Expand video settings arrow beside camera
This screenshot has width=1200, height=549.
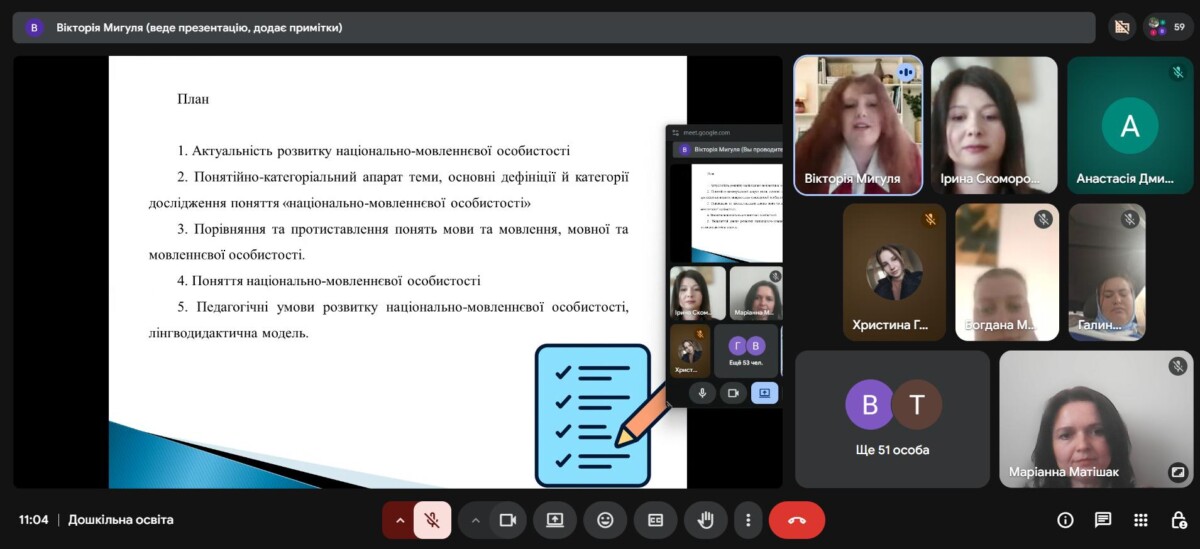(475, 520)
